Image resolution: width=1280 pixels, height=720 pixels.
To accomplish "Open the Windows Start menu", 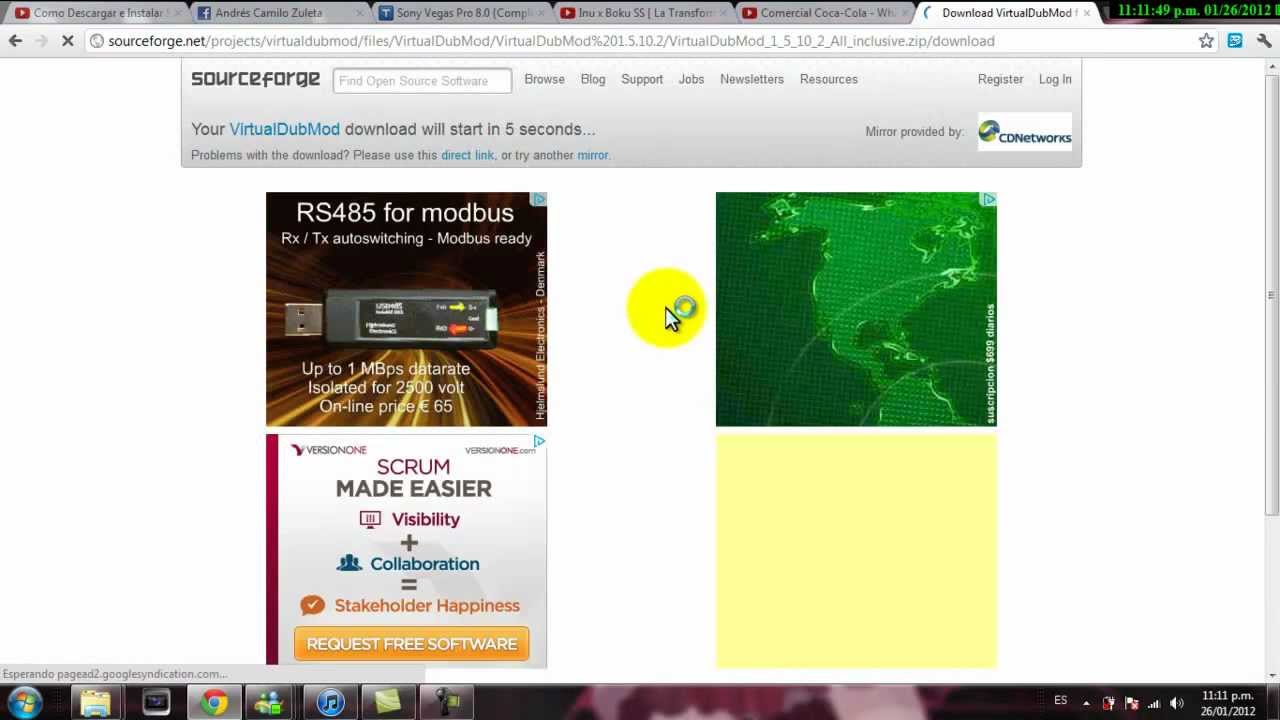I will (24, 702).
